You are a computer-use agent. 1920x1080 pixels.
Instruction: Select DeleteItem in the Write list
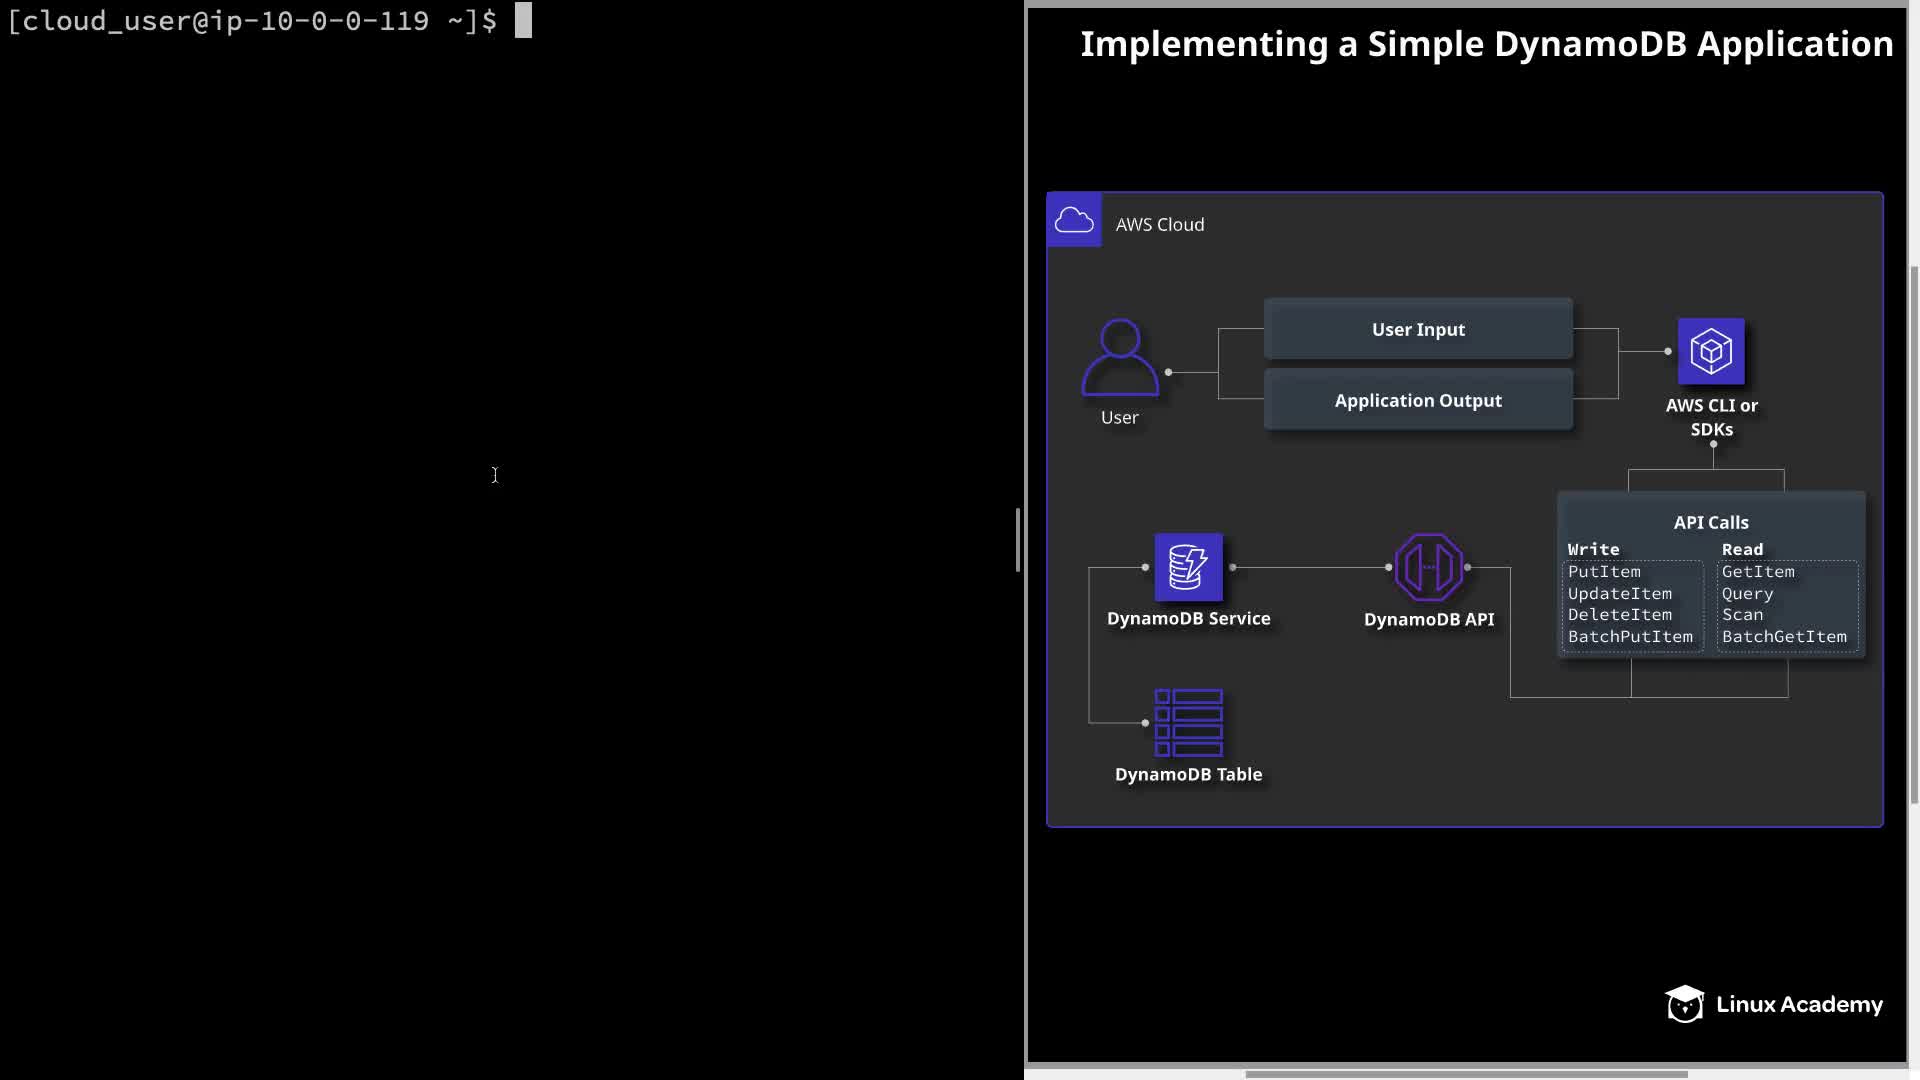click(x=1619, y=615)
